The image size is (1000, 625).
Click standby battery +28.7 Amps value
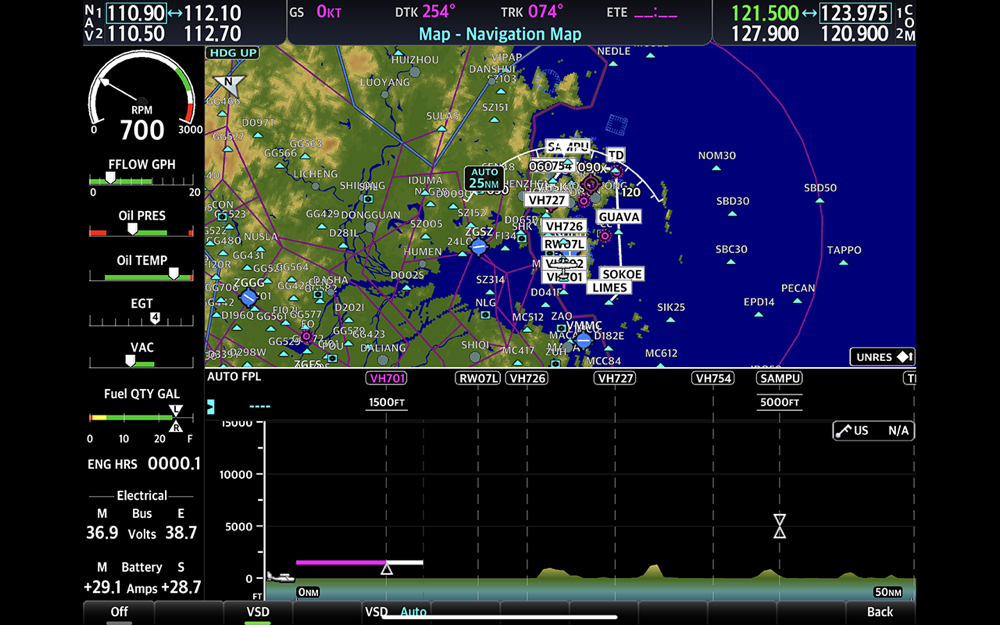pos(182,587)
